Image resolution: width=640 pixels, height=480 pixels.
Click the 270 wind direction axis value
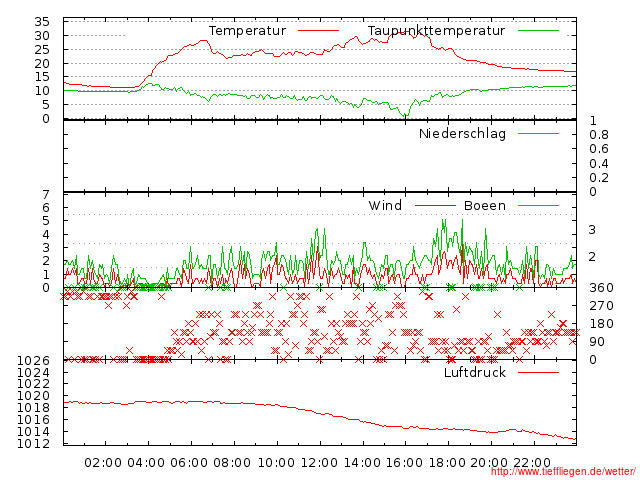pos(601,306)
